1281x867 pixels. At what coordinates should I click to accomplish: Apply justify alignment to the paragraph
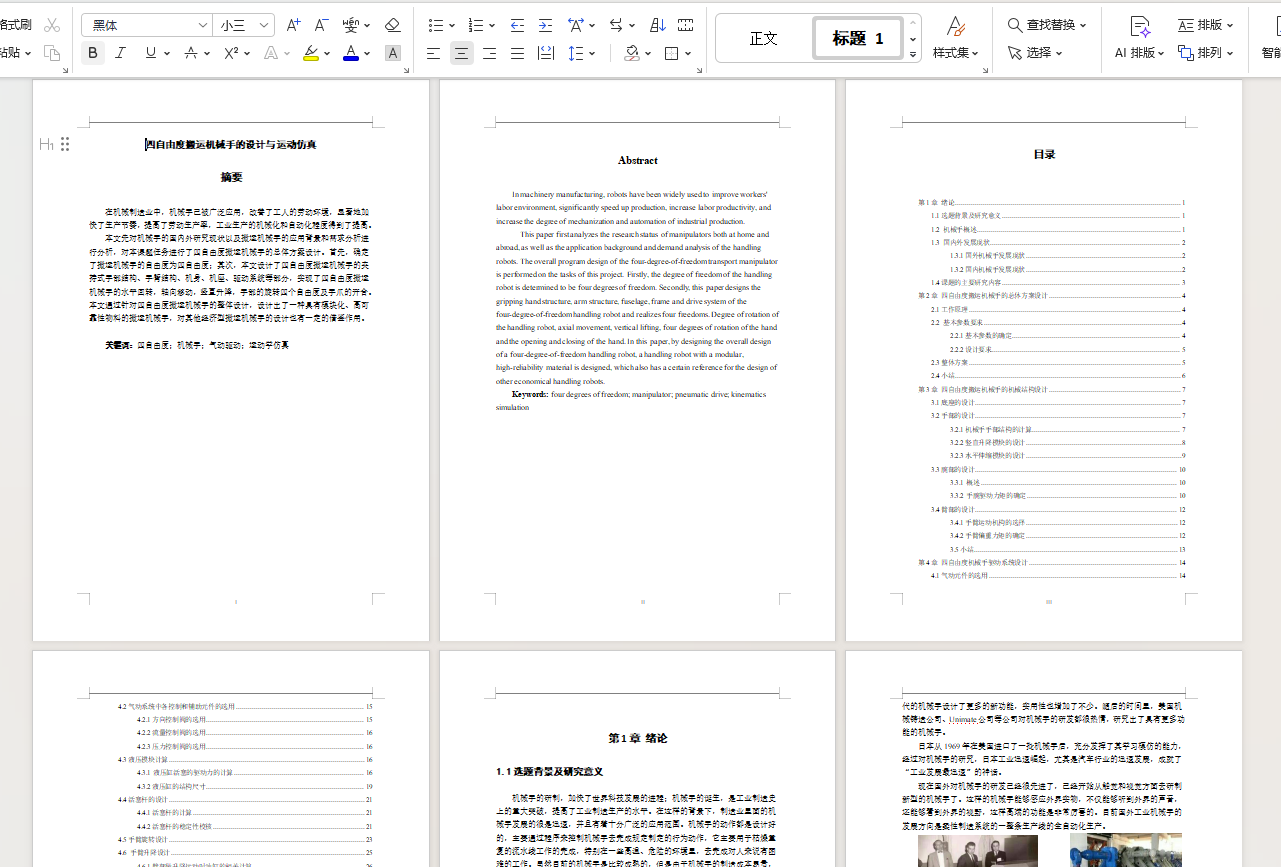point(517,53)
